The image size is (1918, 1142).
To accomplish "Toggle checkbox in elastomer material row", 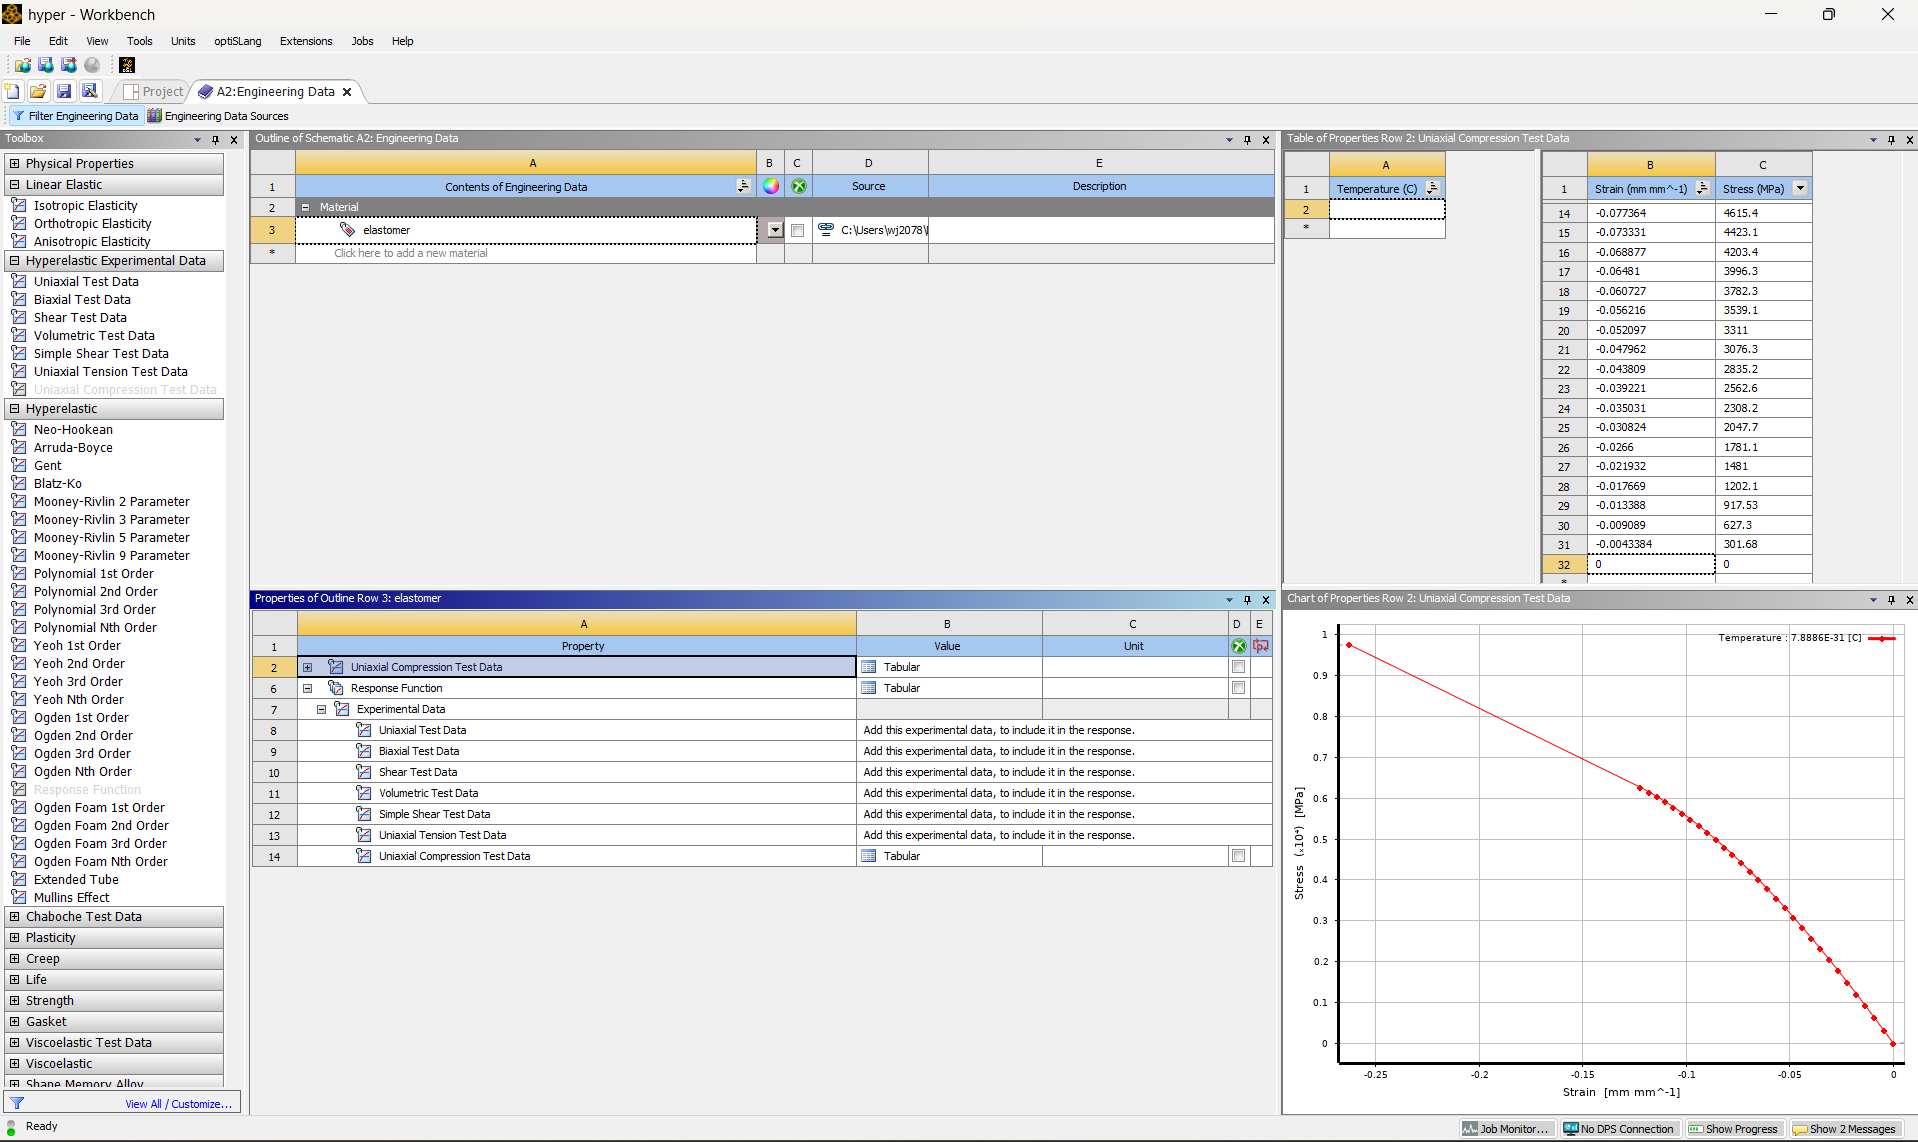I will (x=797, y=231).
